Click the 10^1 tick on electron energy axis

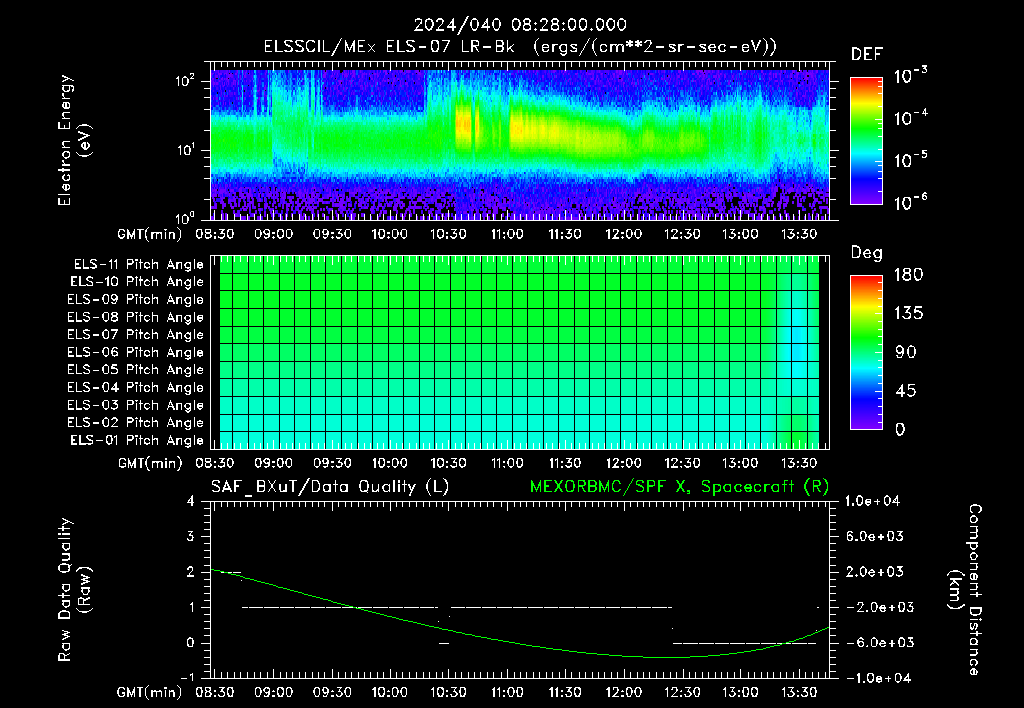click(185, 150)
